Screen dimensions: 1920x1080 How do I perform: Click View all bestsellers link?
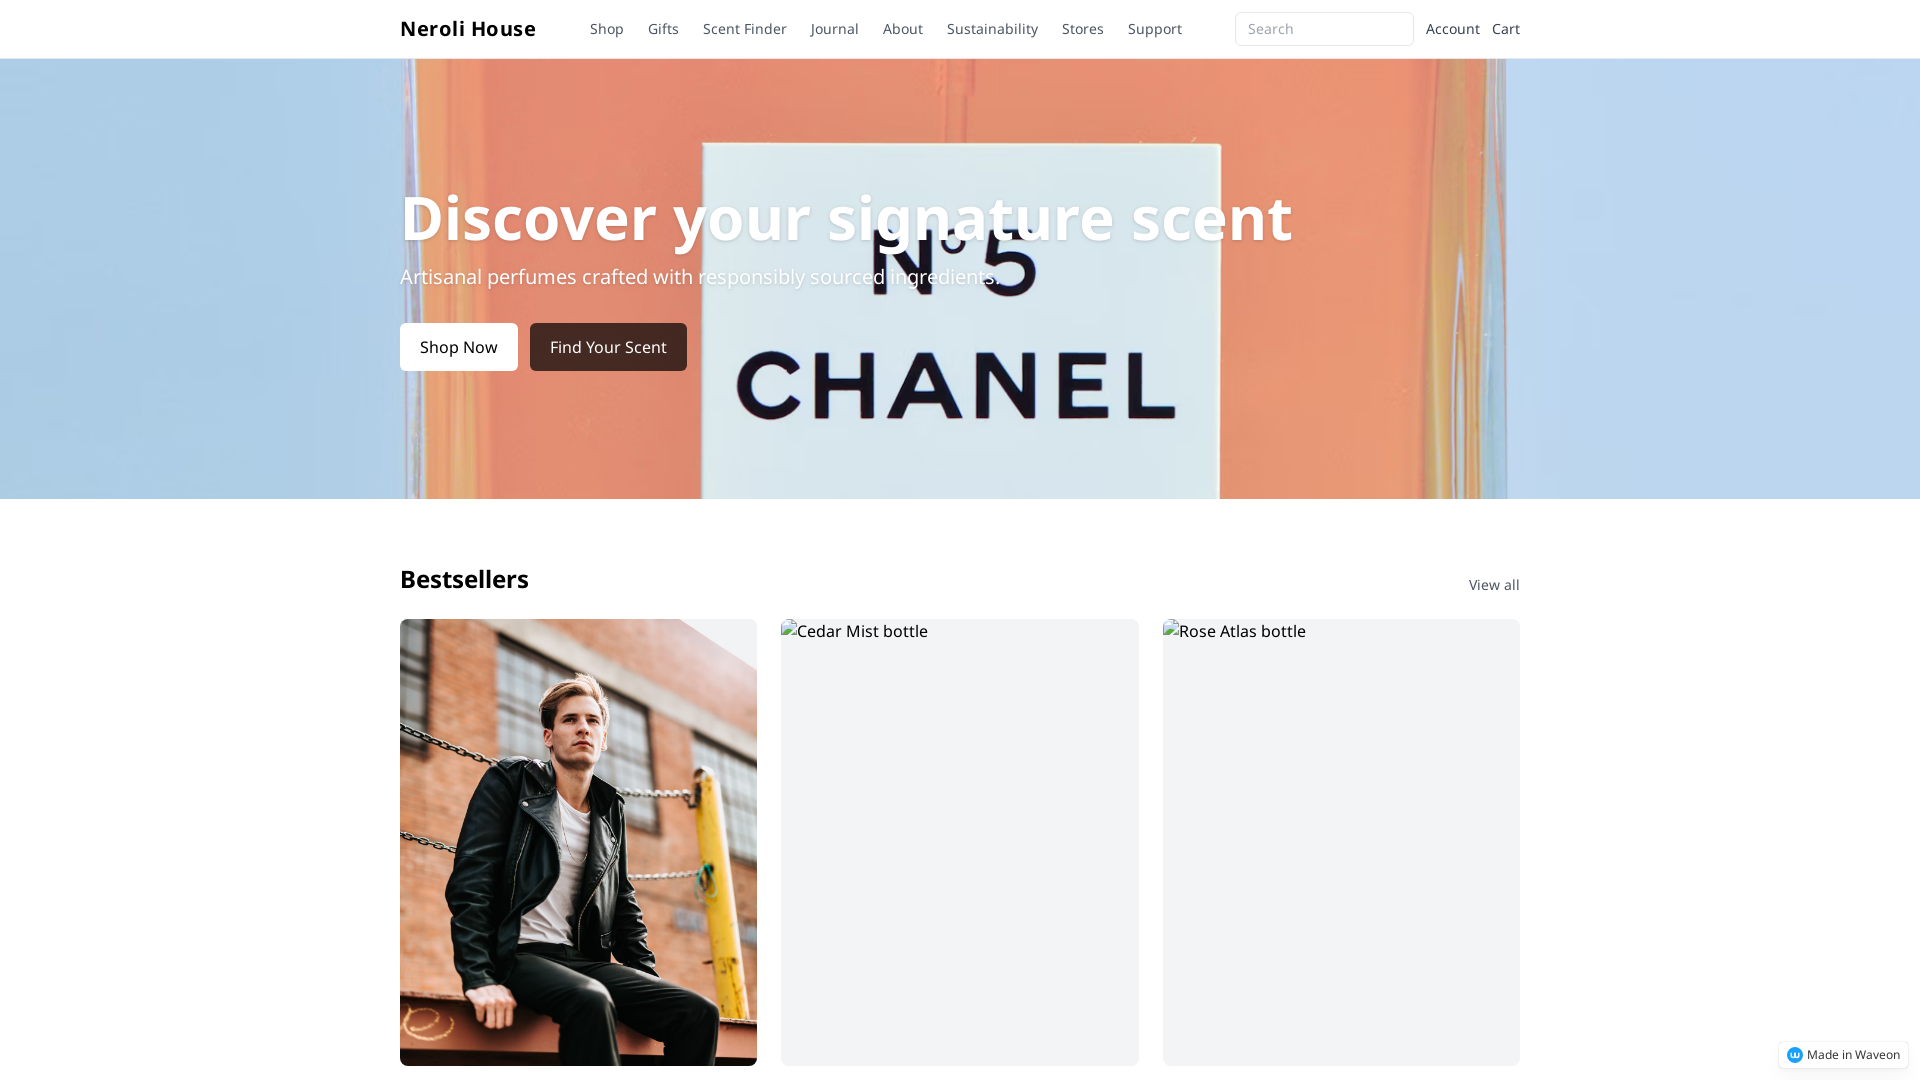(x=1493, y=585)
